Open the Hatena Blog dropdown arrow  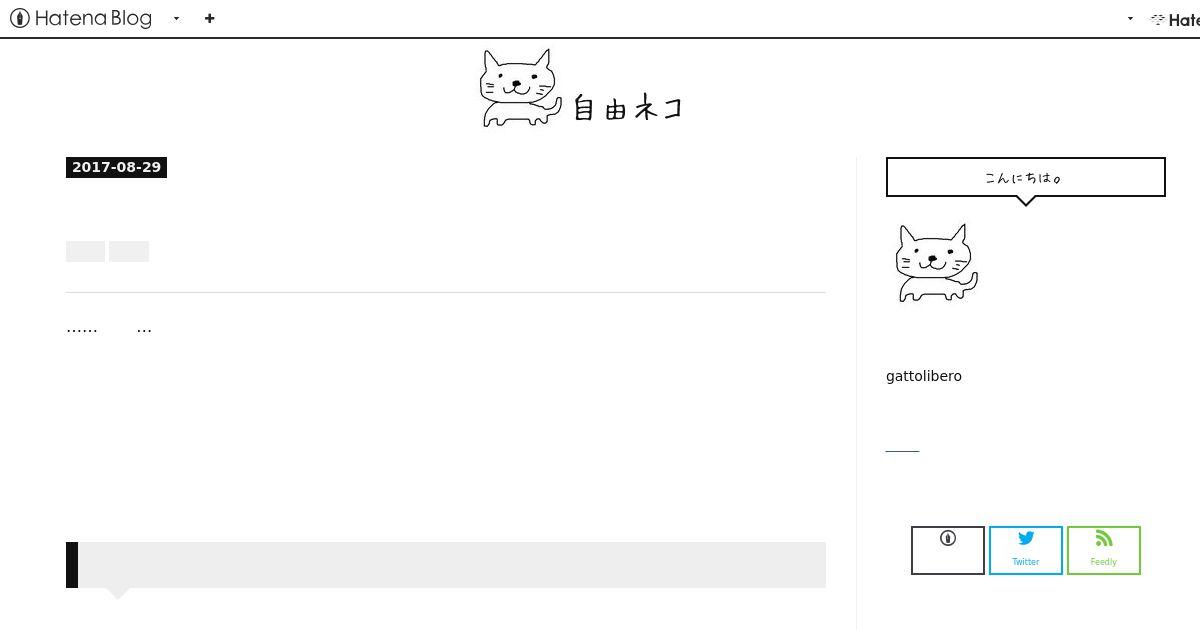(x=177, y=18)
